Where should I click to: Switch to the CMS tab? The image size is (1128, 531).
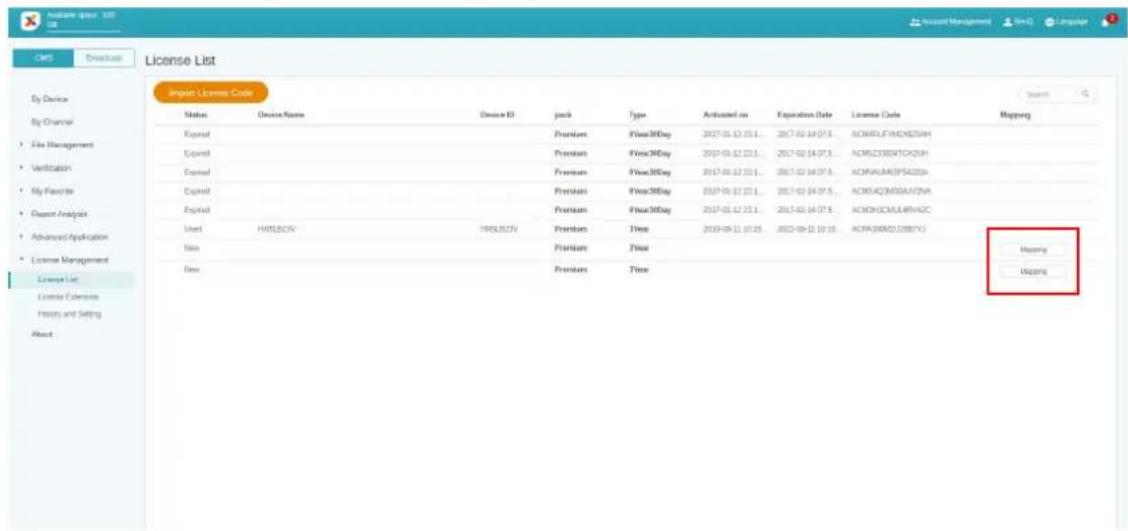(42, 60)
